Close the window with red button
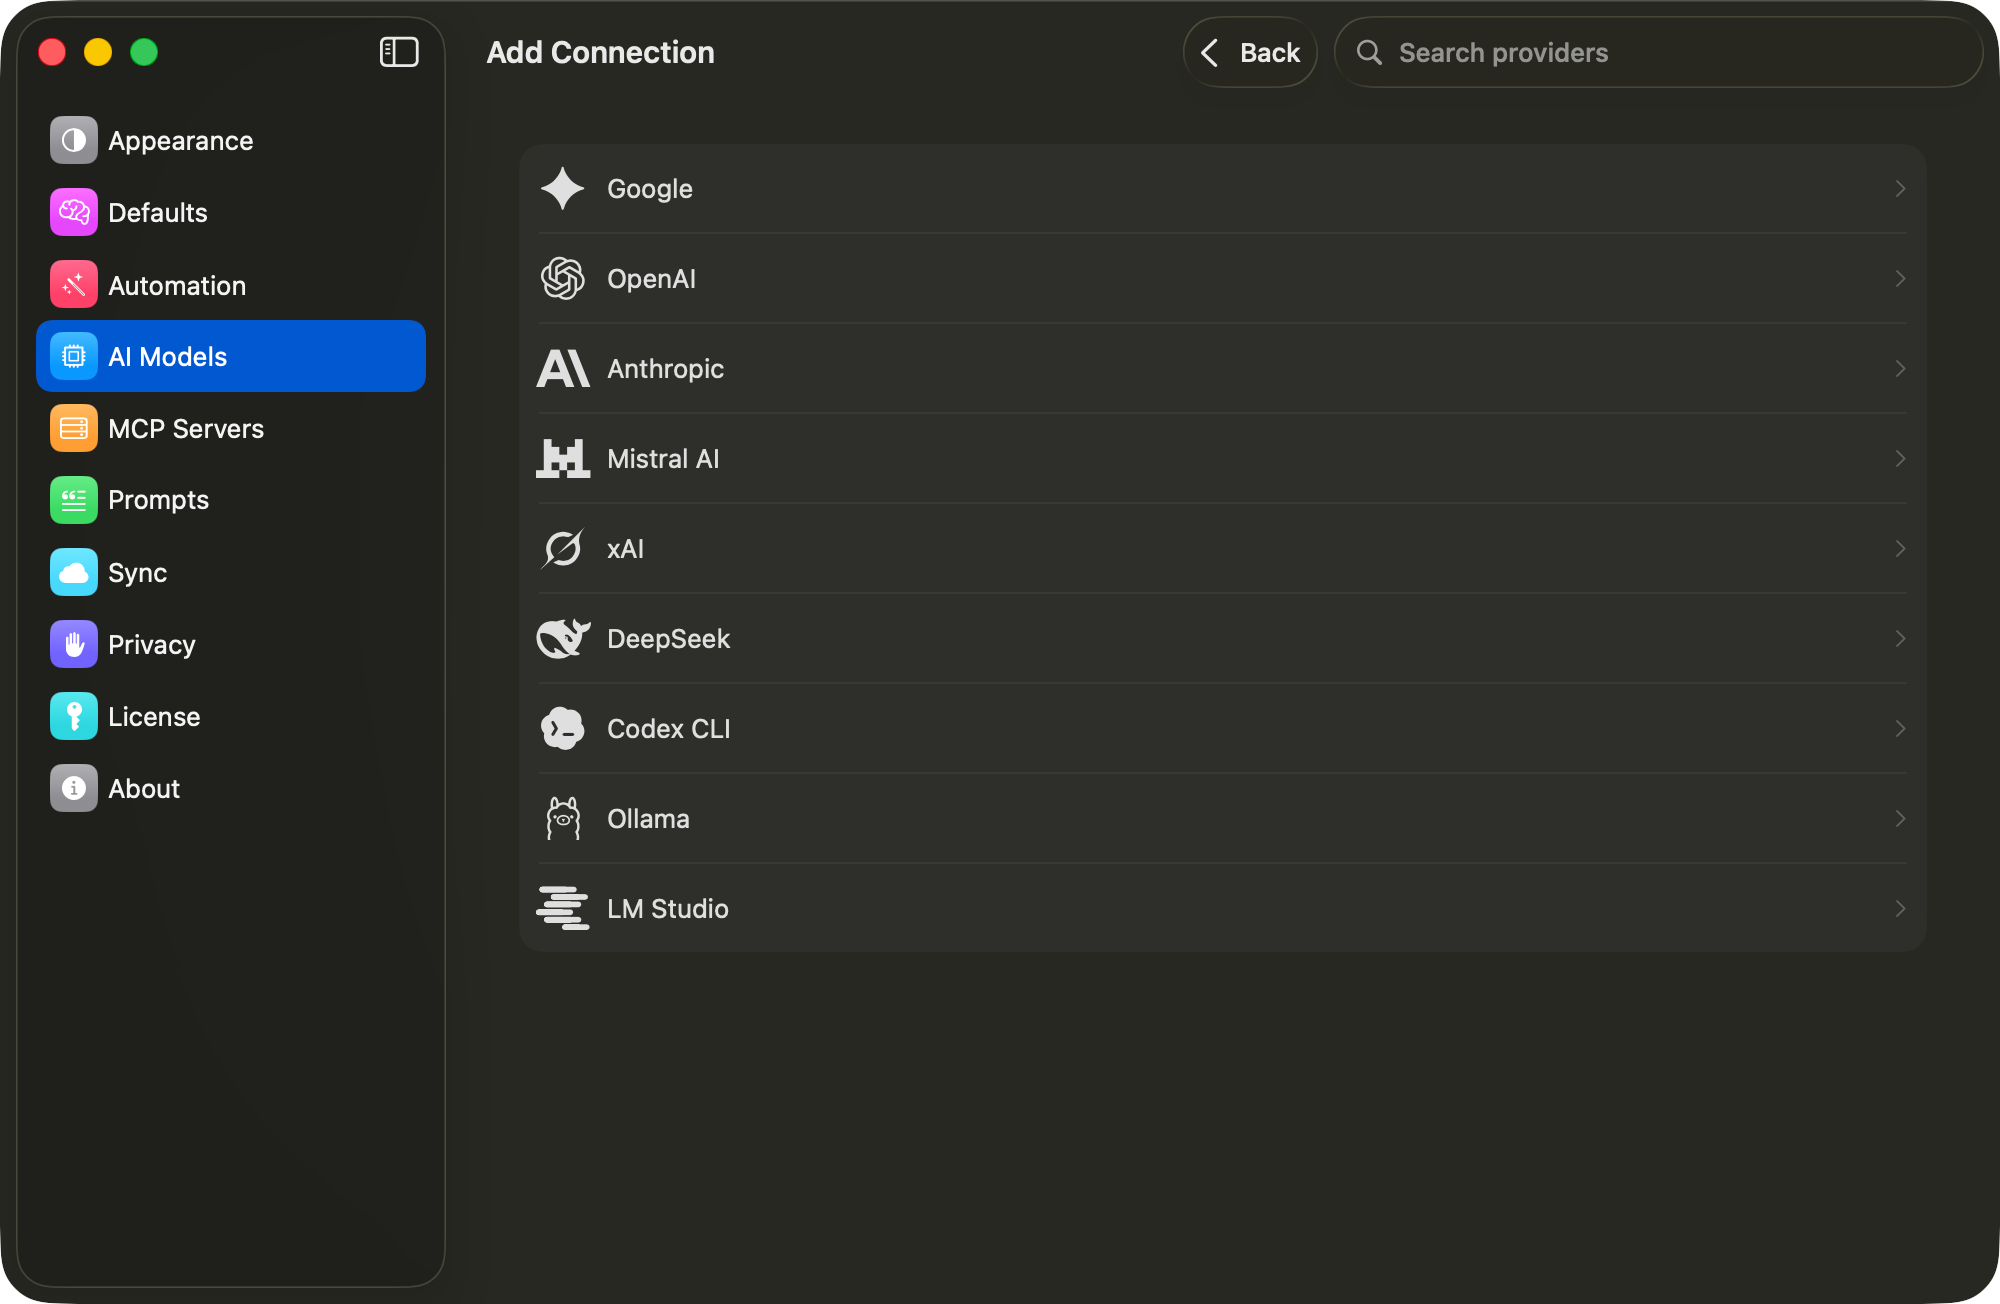This screenshot has width=2000, height=1304. tap(52, 52)
